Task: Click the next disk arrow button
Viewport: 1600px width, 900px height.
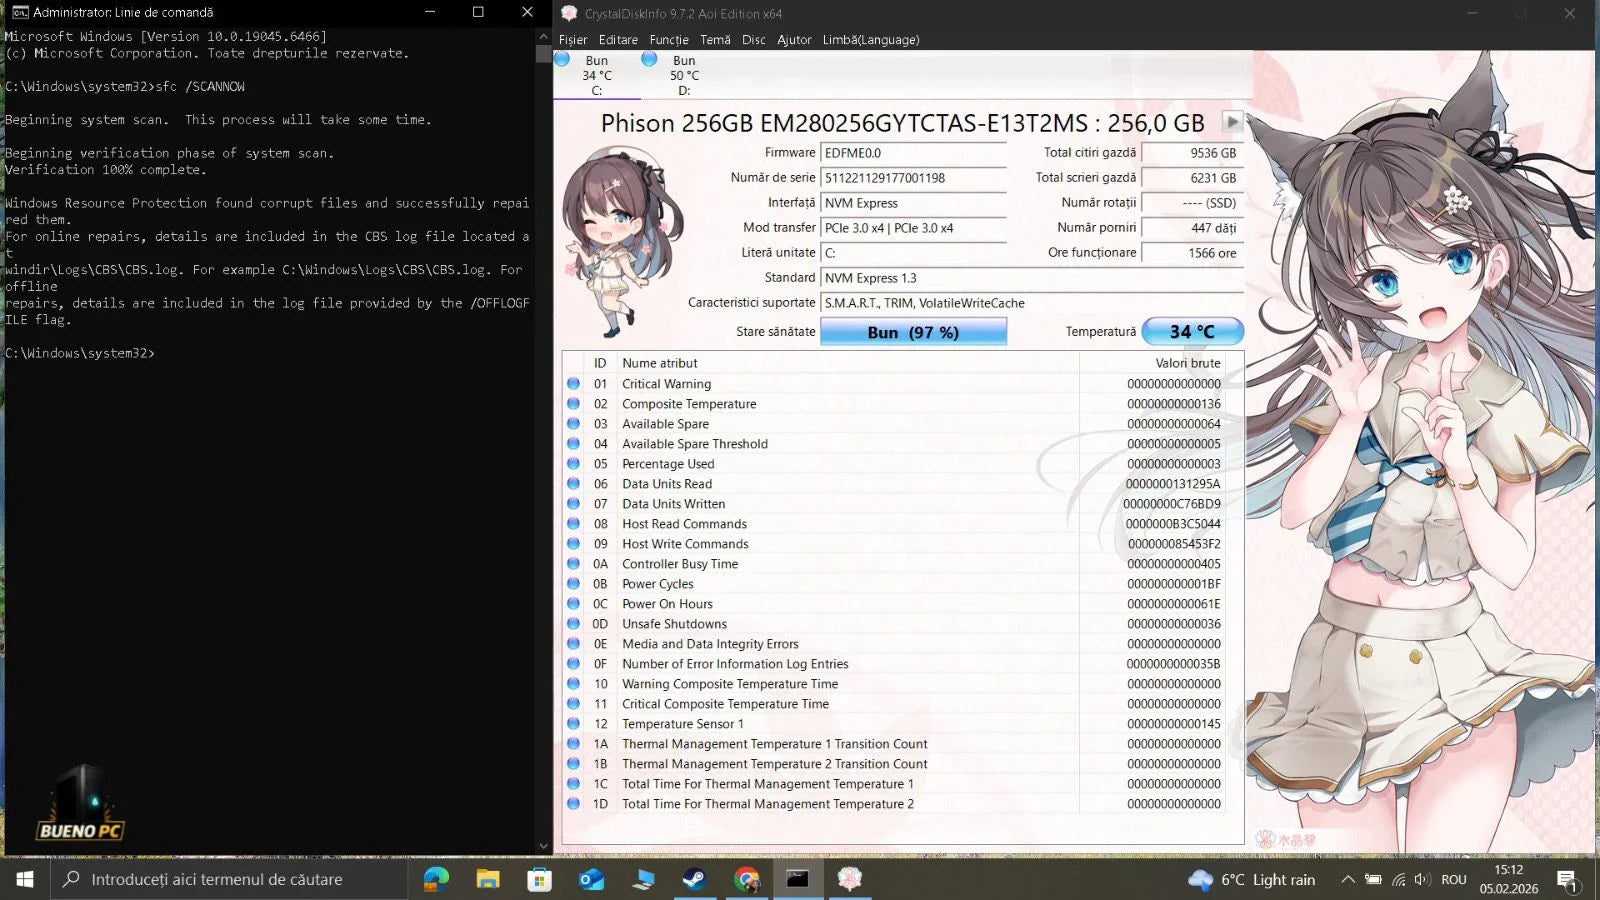Action: tap(1232, 122)
